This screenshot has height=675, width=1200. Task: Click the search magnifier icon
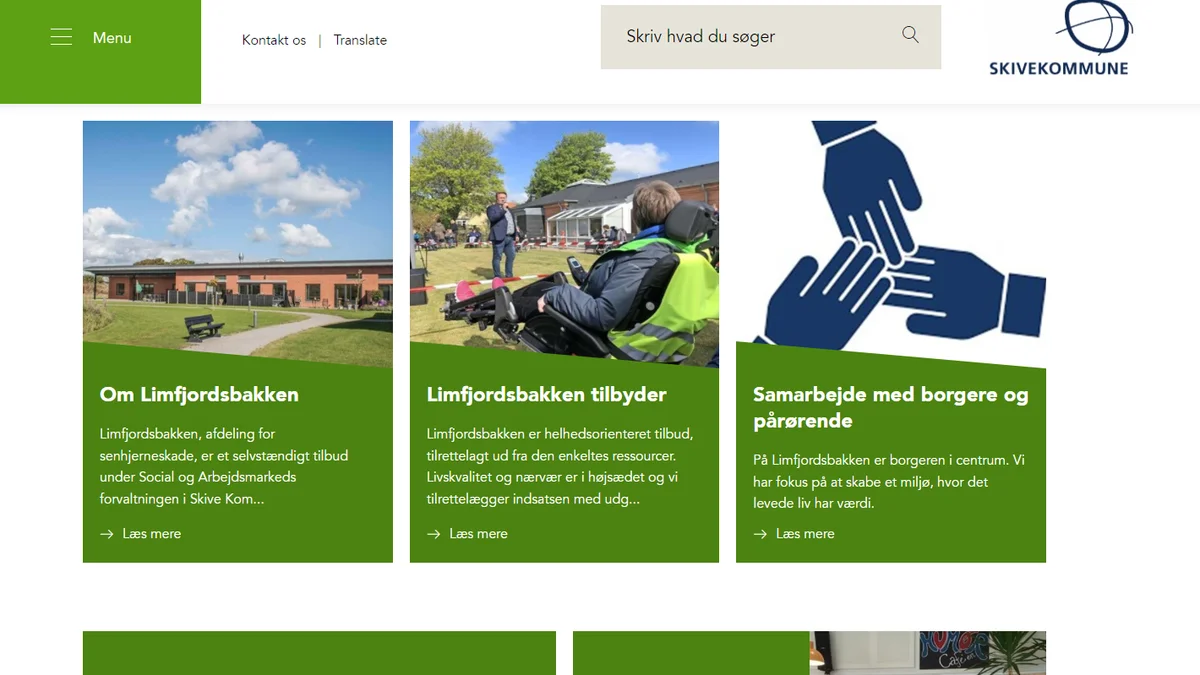click(x=910, y=35)
